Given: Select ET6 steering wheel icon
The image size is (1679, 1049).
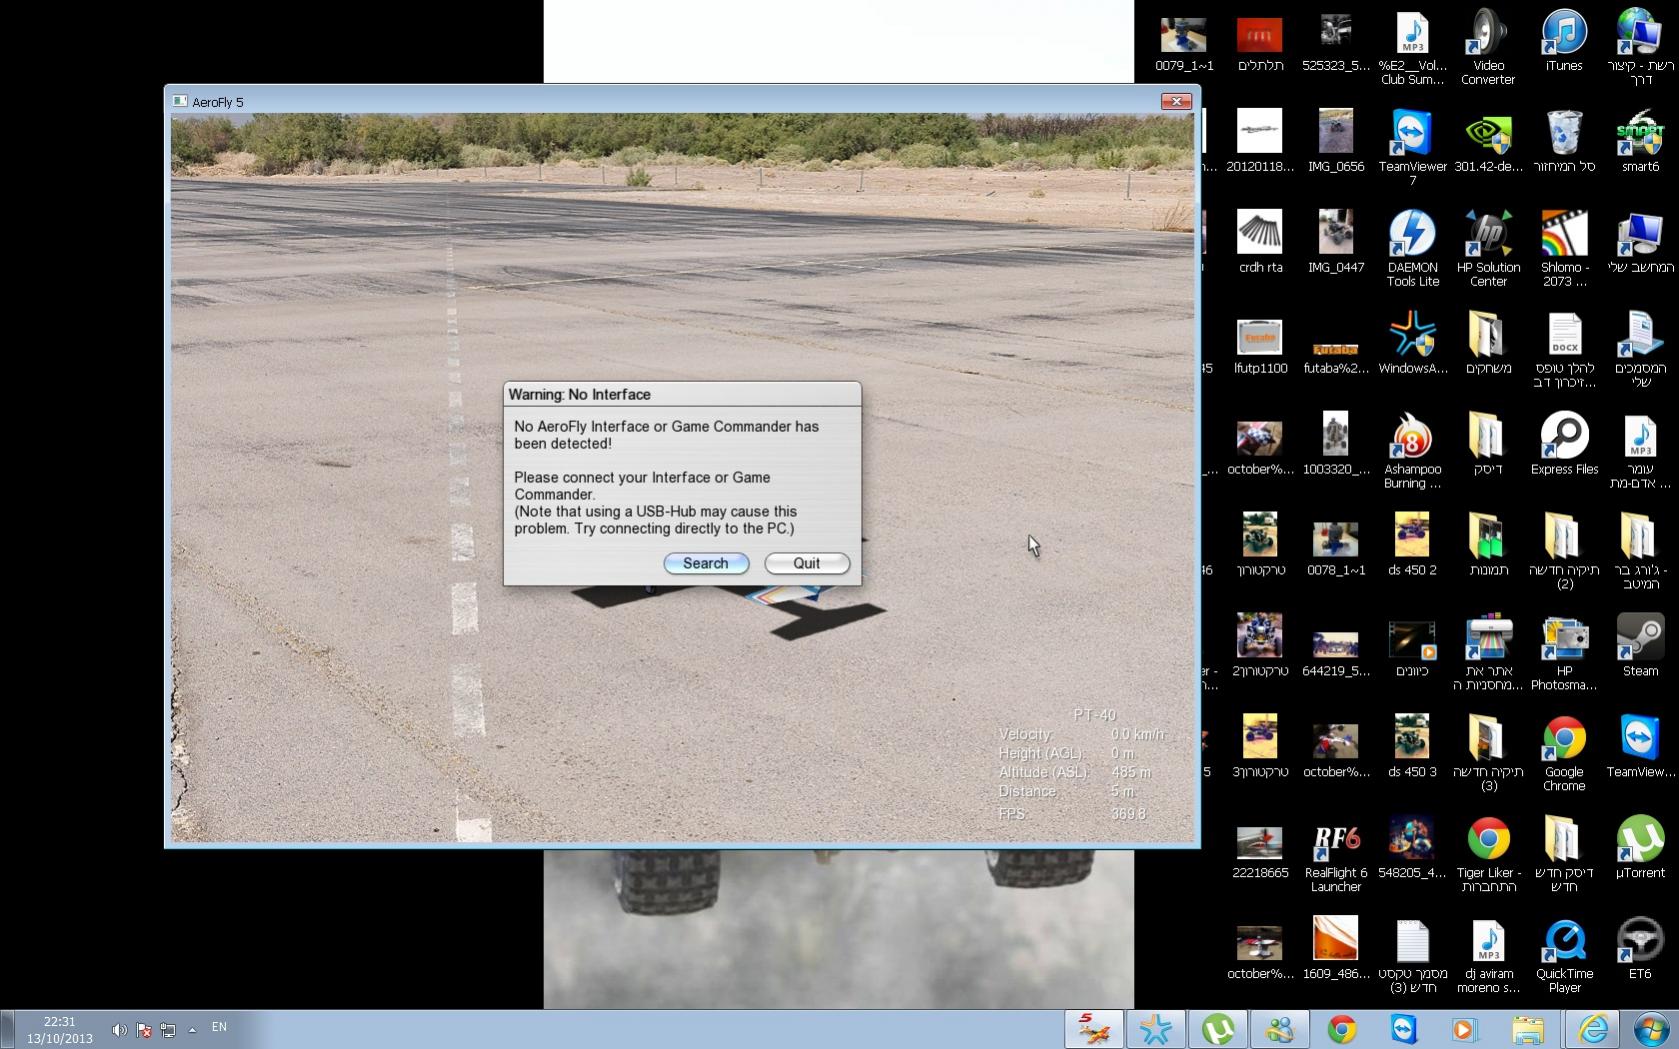Looking at the screenshot, I should pos(1640,948).
